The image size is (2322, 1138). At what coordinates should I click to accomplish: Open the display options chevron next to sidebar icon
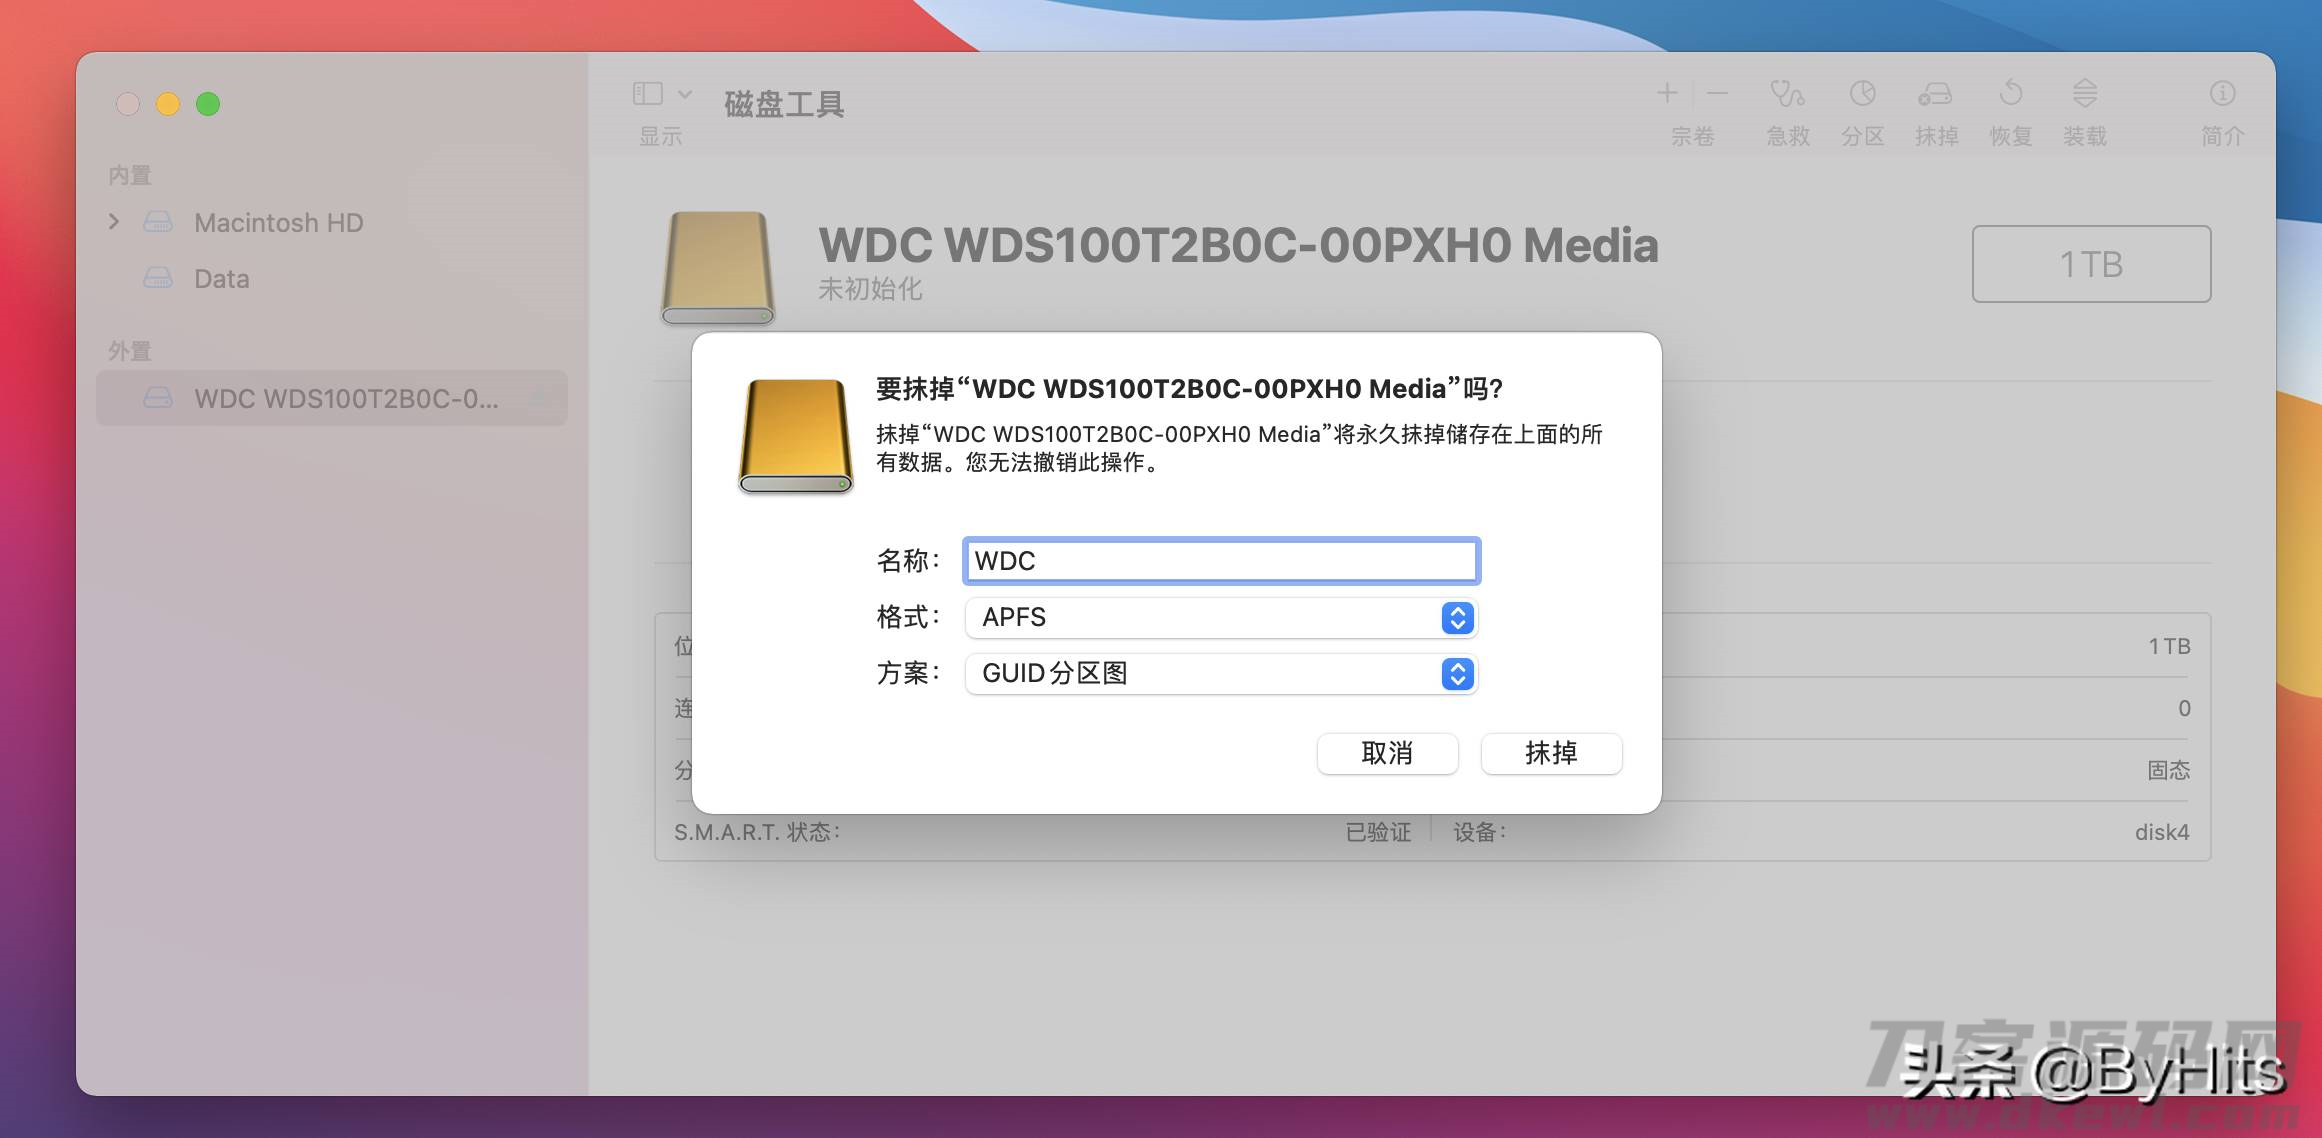click(685, 94)
